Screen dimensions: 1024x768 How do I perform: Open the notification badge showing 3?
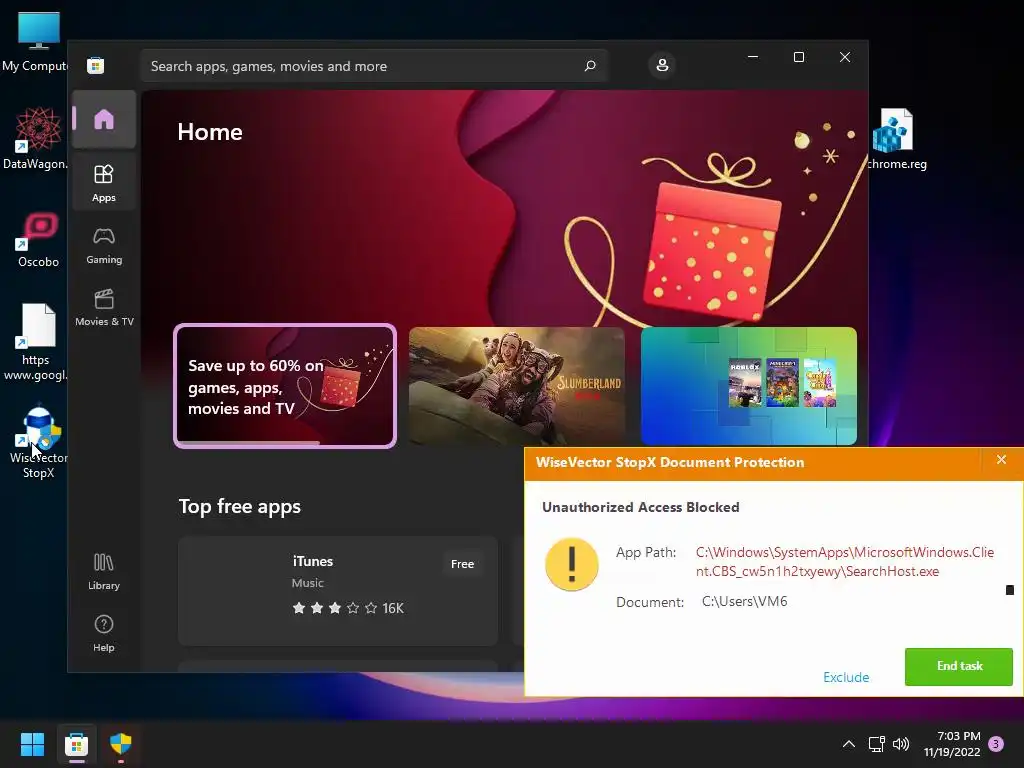996,744
